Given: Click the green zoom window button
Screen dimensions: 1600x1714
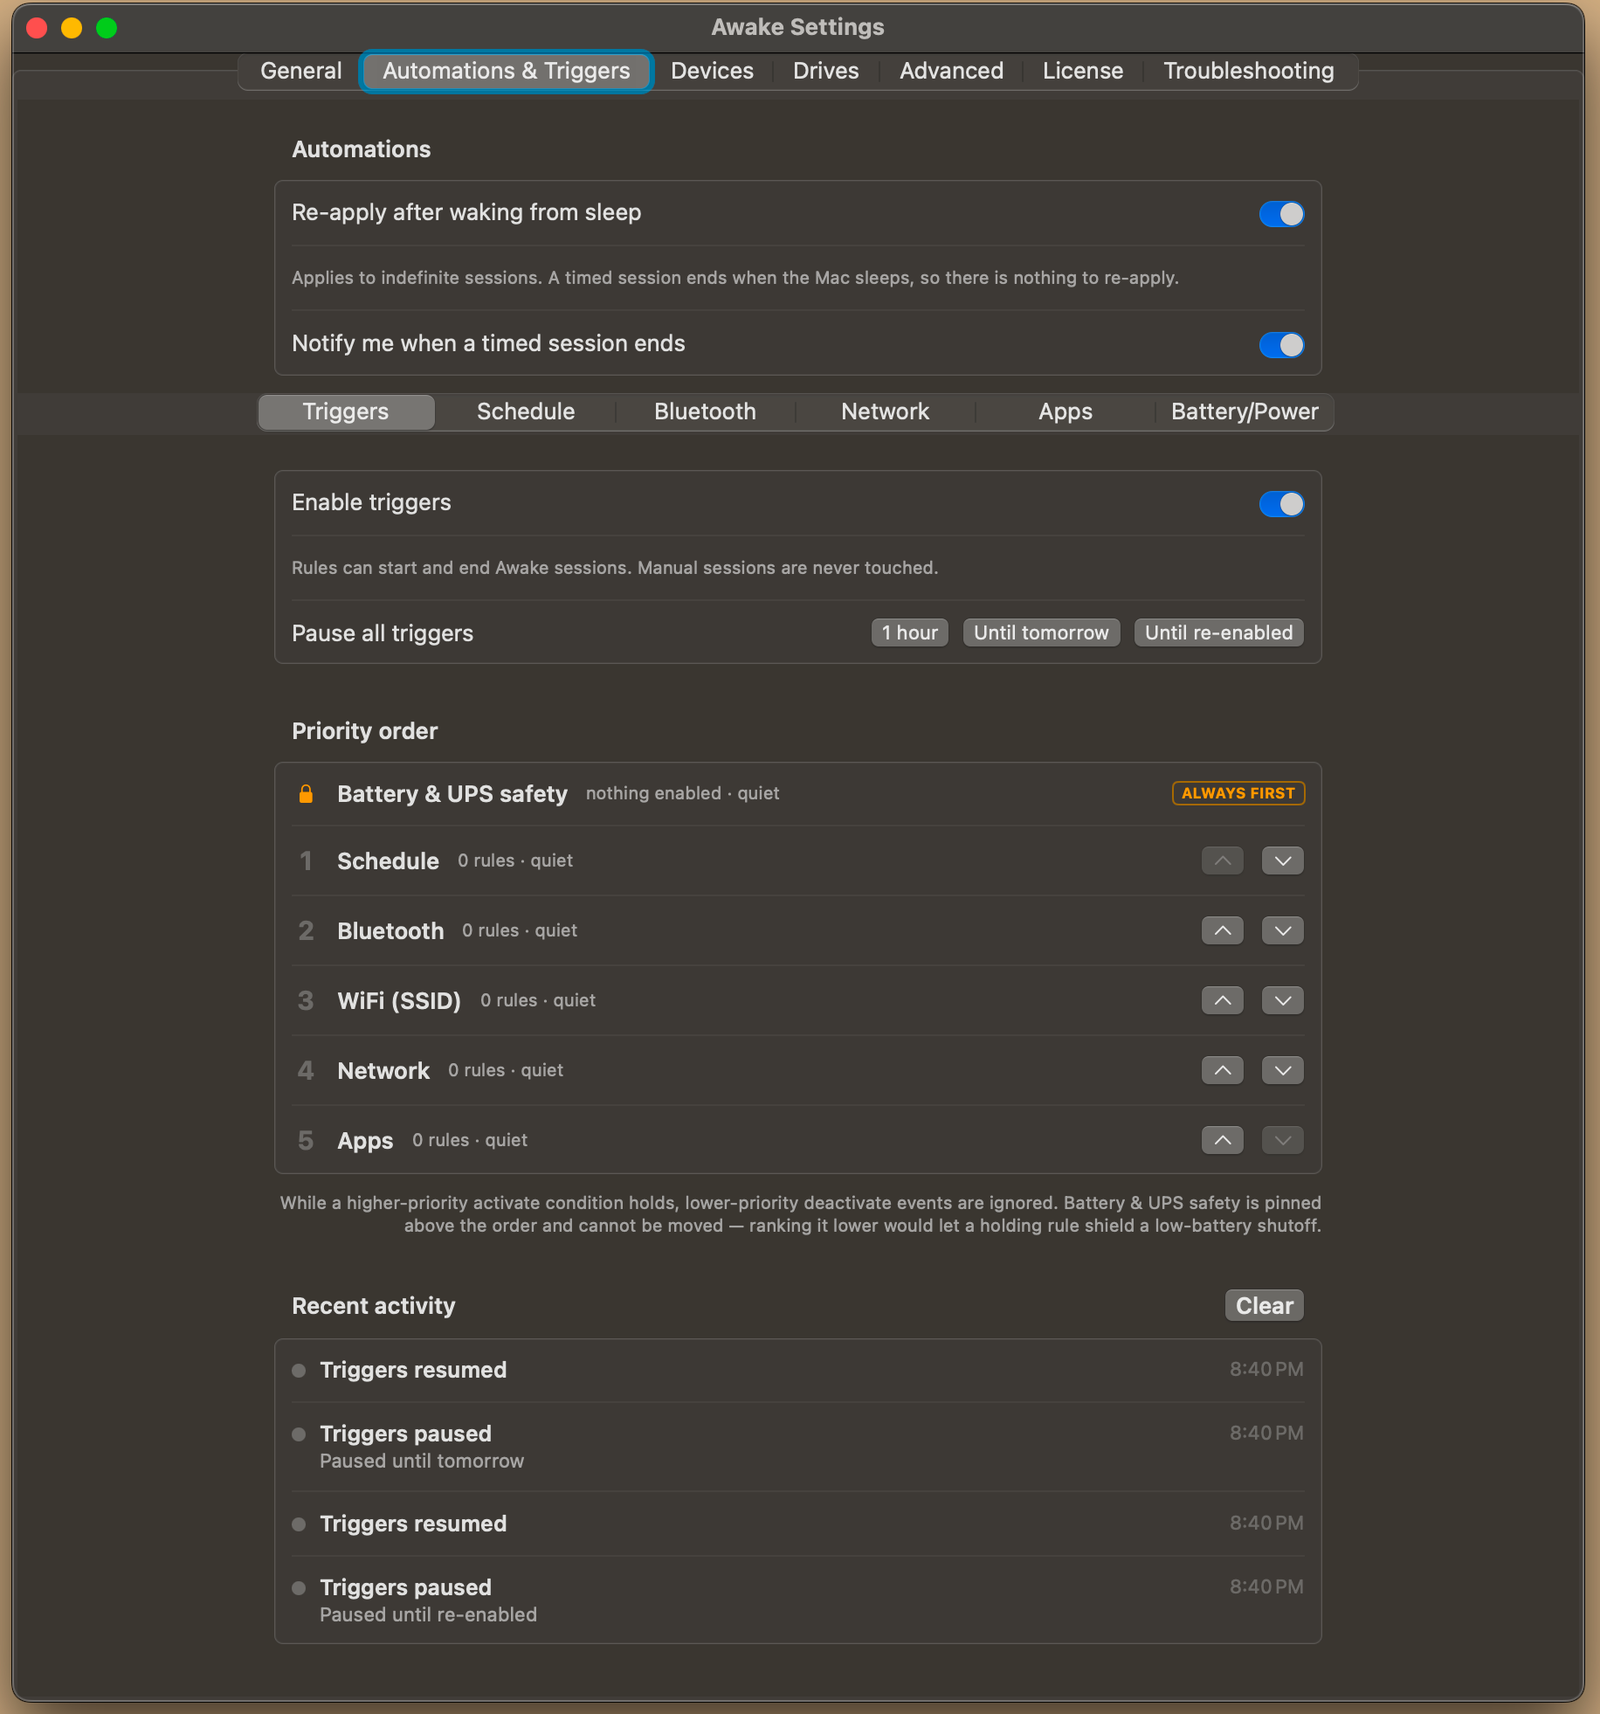Looking at the screenshot, I should 107,28.
